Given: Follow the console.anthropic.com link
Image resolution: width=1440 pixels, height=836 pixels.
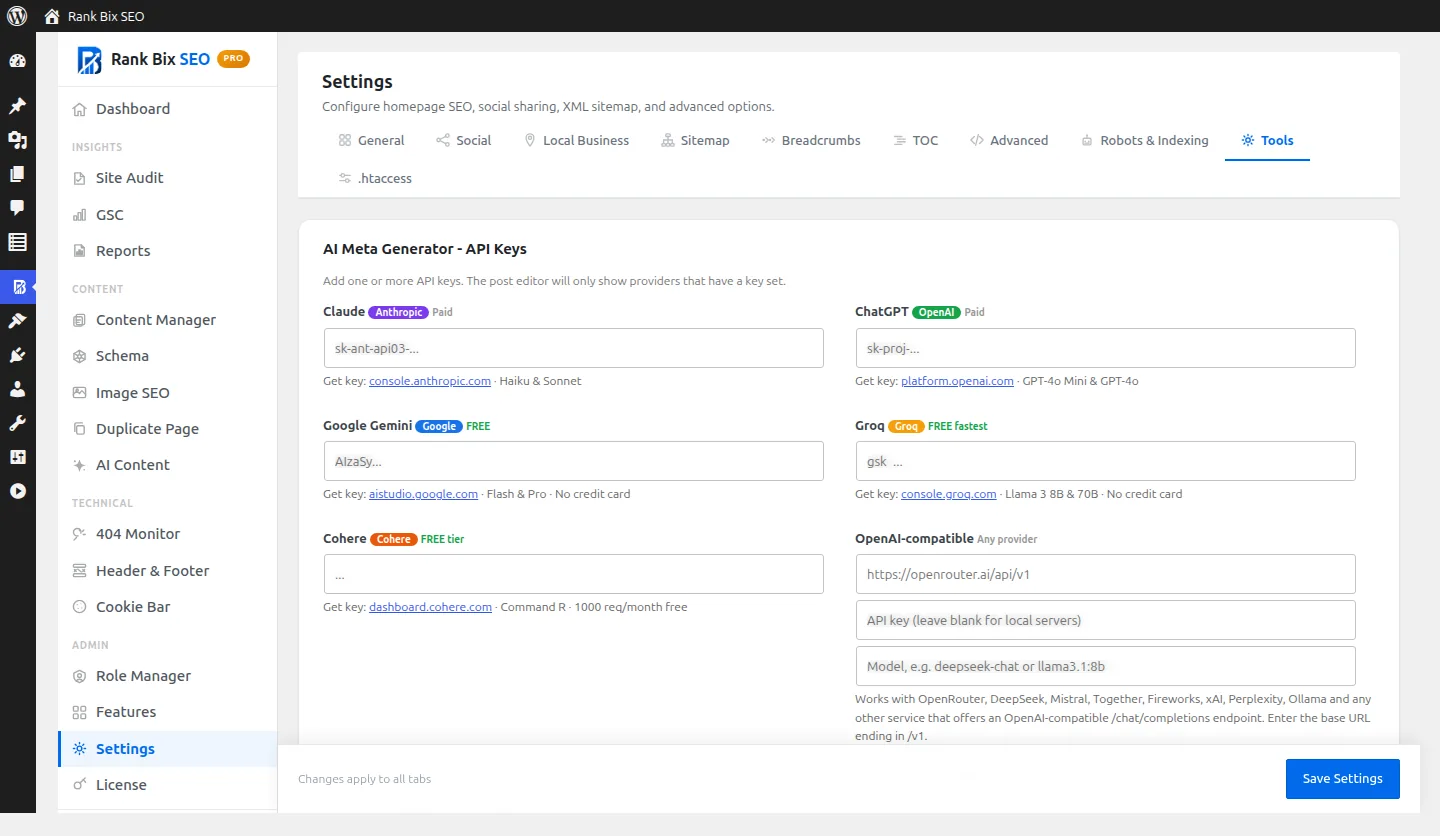Looking at the screenshot, I should tap(430, 381).
